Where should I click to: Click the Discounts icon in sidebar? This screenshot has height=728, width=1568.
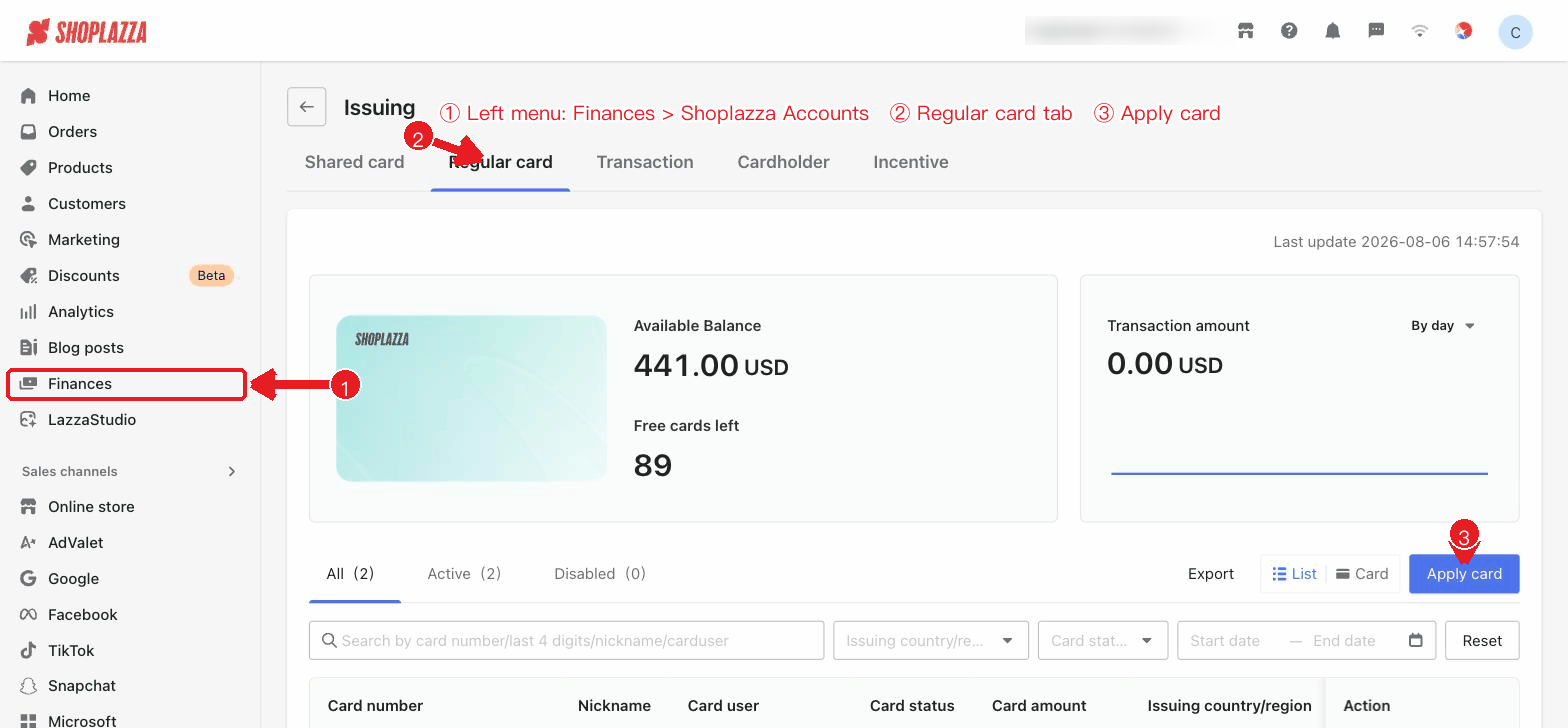pyautogui.click(x=29, y=276)
